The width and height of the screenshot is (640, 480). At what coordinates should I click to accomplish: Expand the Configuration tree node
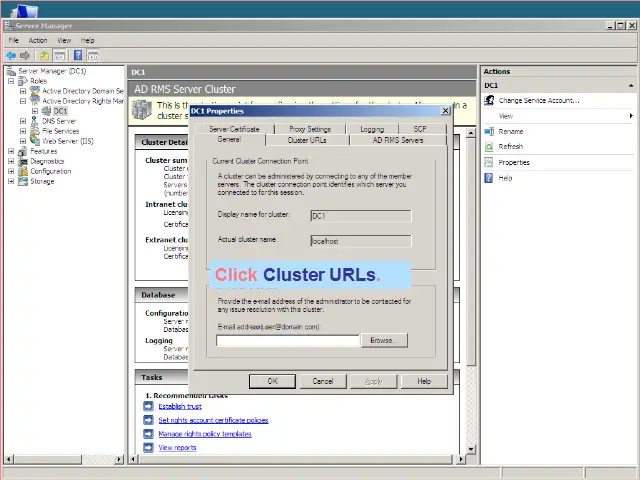(x=11, y=171)
